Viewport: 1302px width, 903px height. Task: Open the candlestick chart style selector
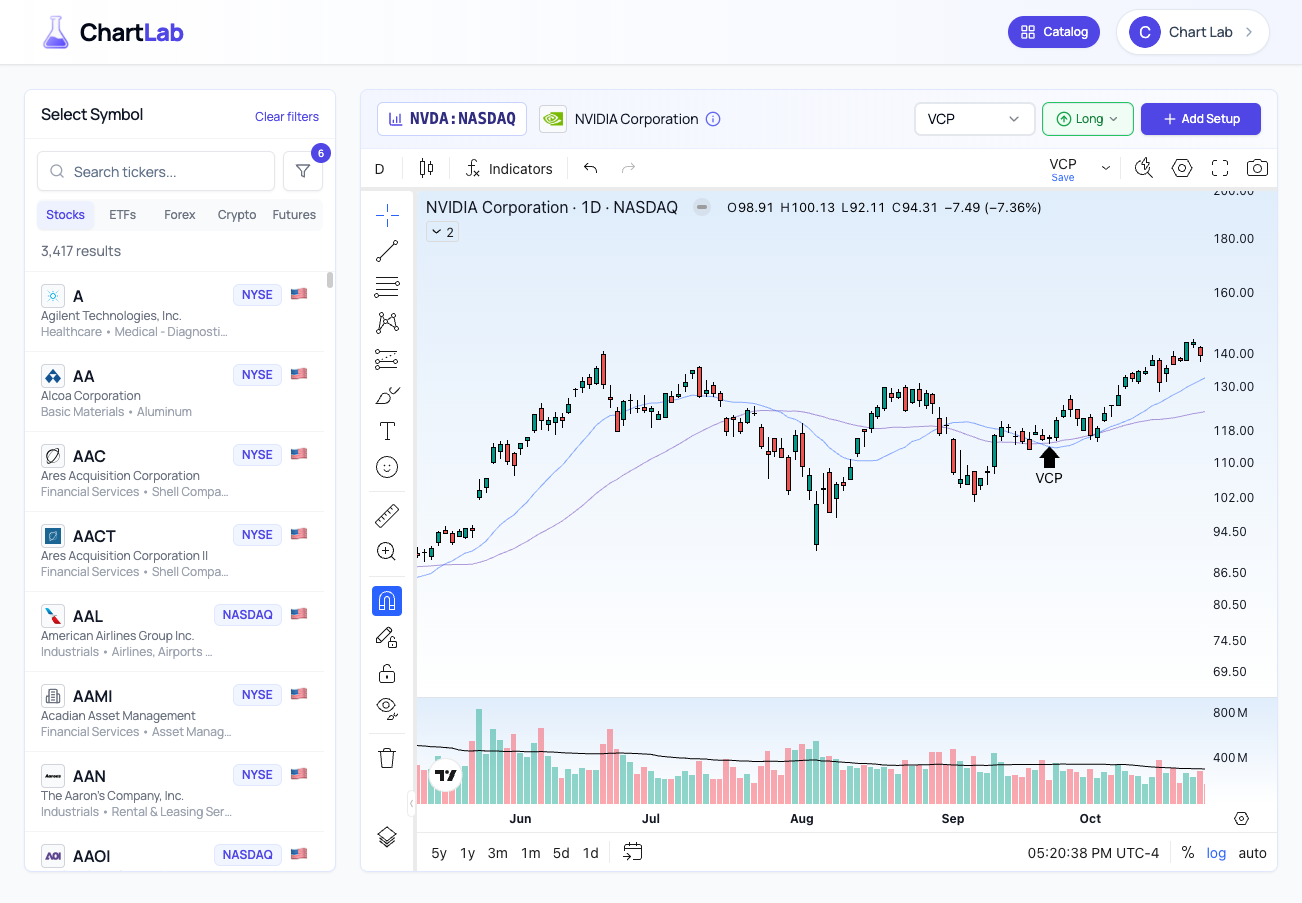pyautogui.click(x=427, y=168)
